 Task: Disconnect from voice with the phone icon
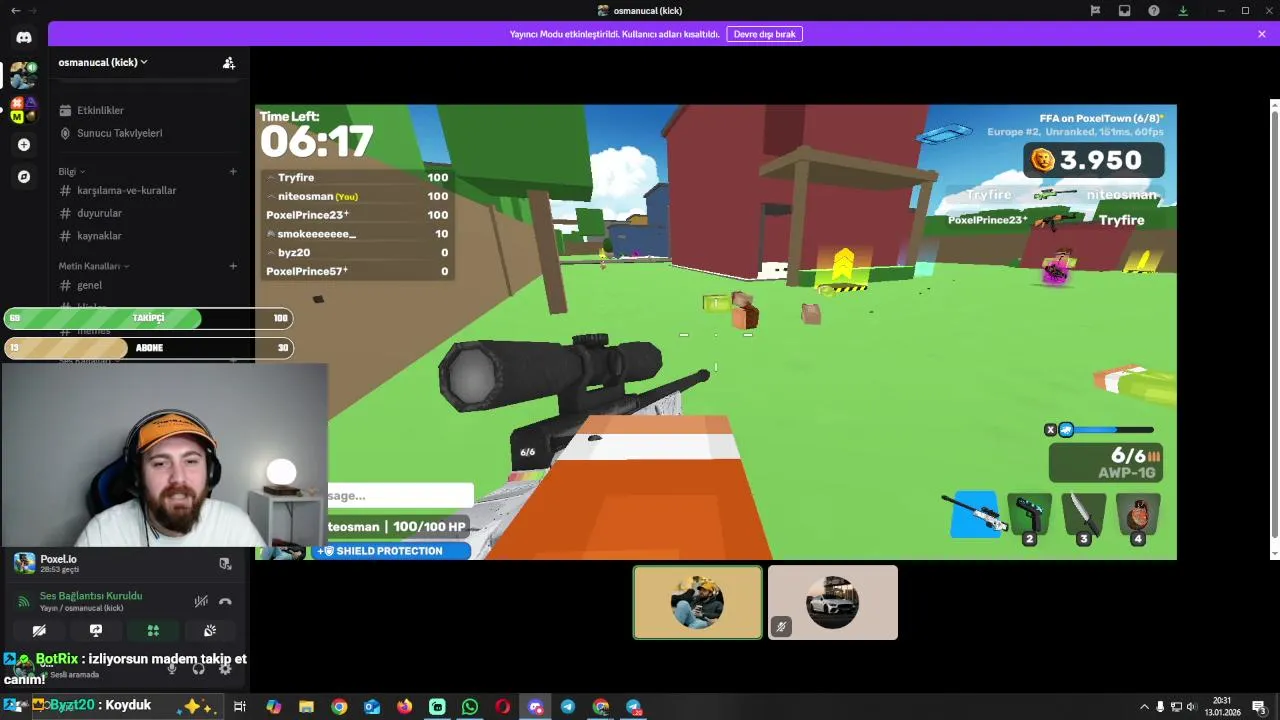coord(225,601)
